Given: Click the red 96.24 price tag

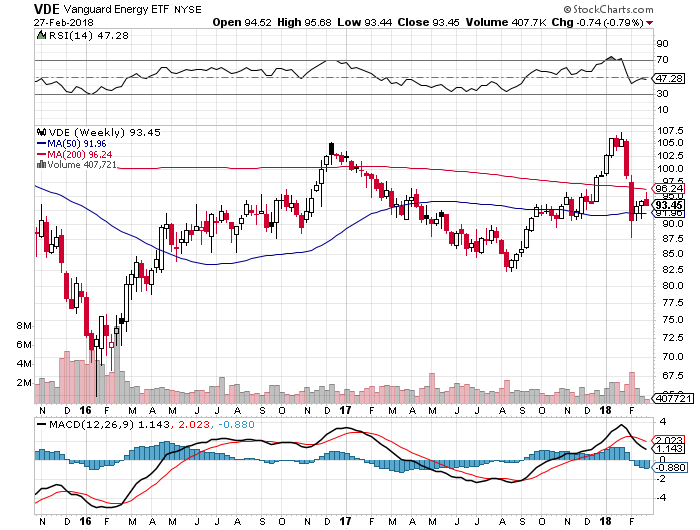Looking at the screenshot, I should 669,188.
